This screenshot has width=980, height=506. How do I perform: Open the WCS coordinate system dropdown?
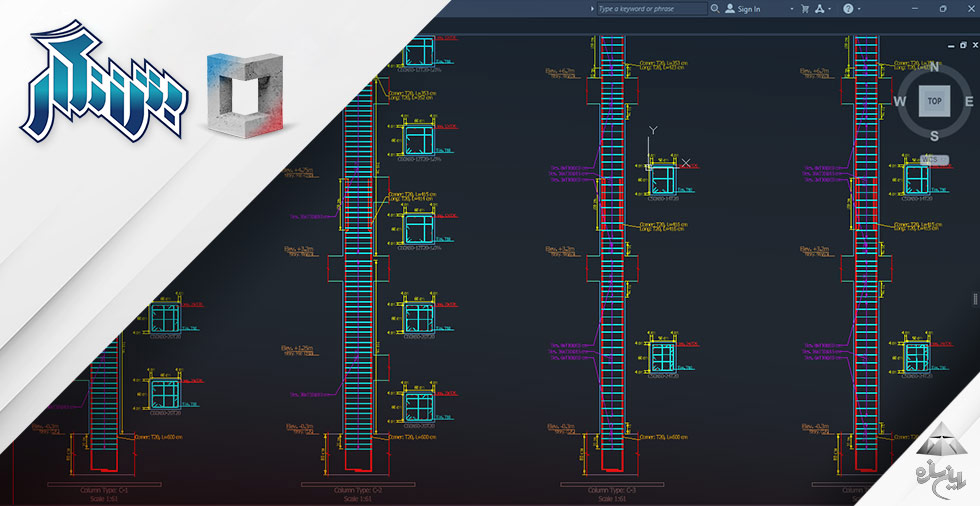(930, 159)
